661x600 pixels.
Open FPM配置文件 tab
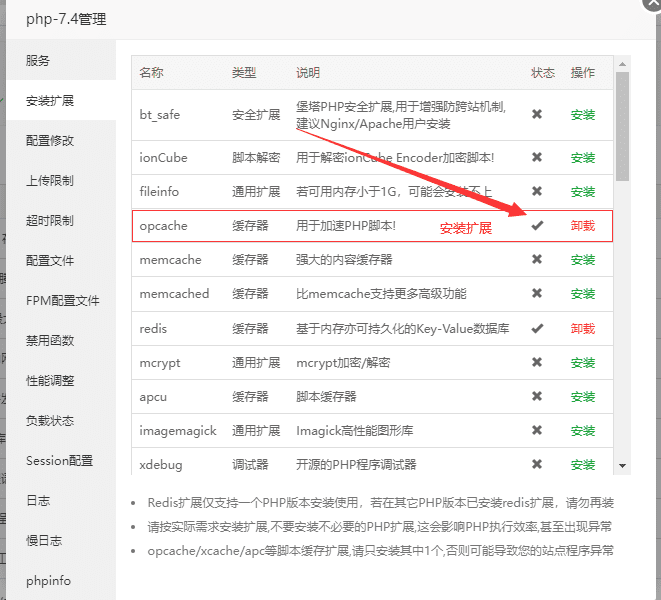61,301
